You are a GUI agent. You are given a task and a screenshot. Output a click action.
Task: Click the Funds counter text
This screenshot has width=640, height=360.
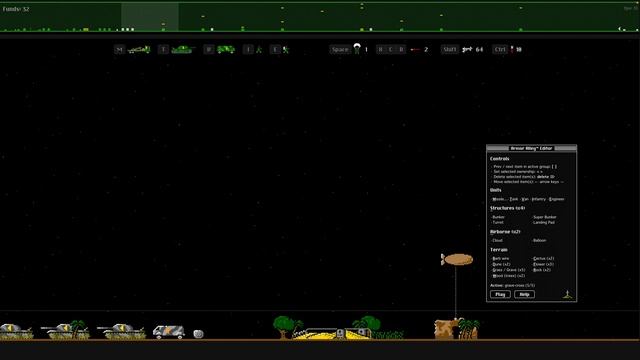[16, 9]
